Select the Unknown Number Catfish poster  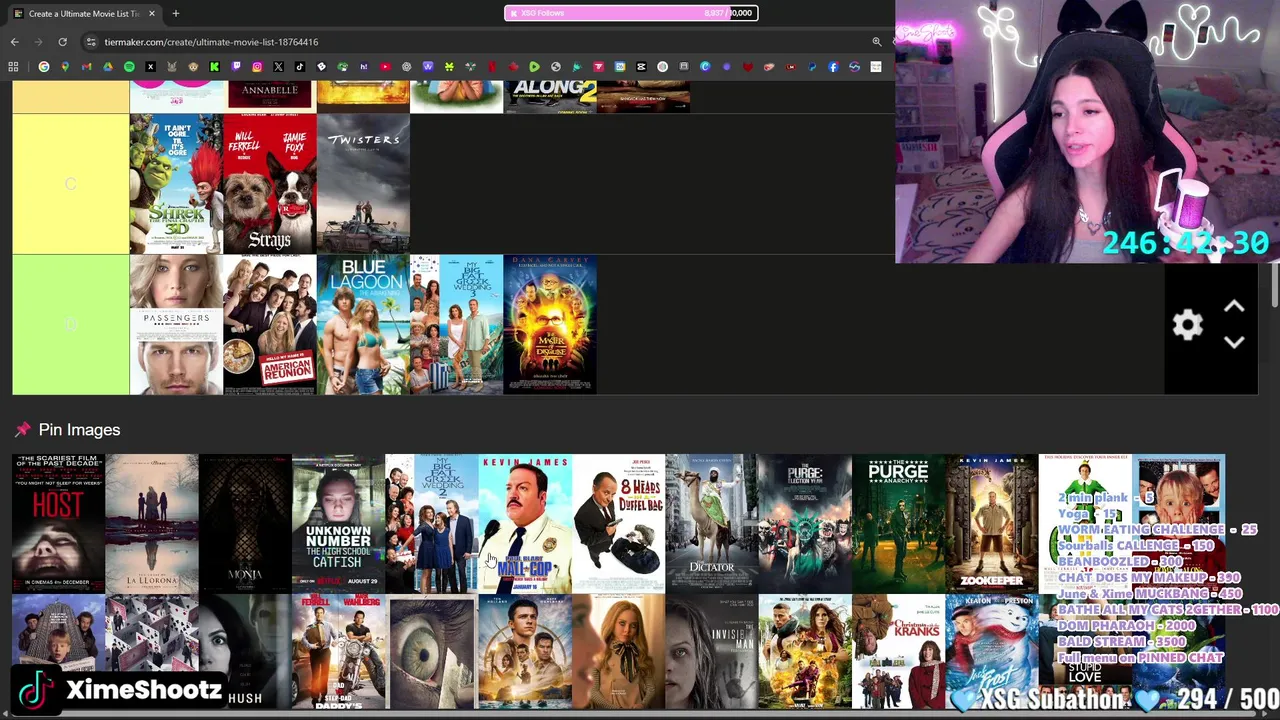(x=338, y=524)
